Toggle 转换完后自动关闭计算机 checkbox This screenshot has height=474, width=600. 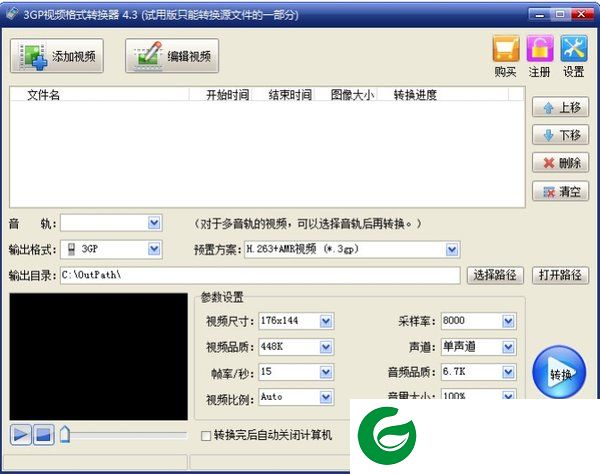(x=206, y=436)
